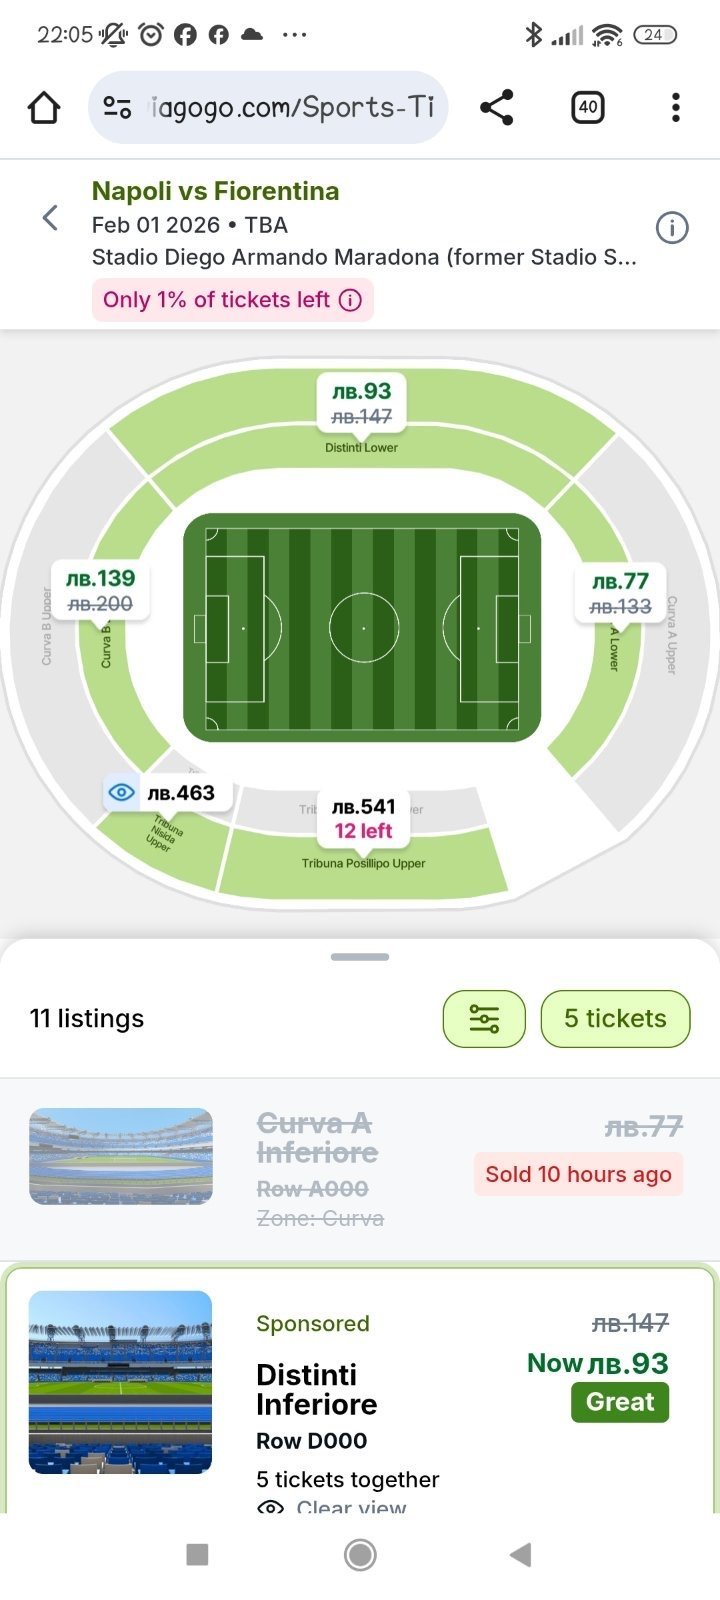The width and height of the screenshot is (720, 1600).
Task: Tap info icon on tickets-left badge
Action: [x=350, y=300]
